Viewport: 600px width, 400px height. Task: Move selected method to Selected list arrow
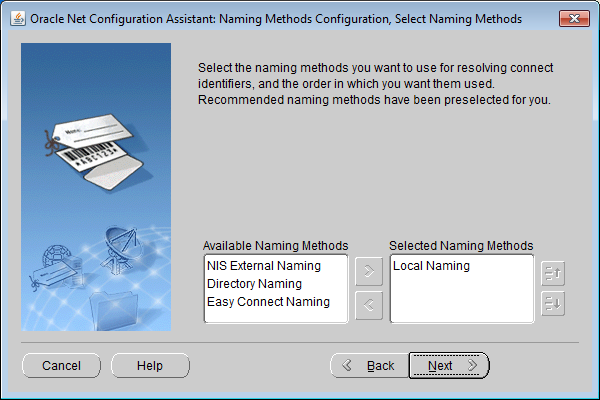pyautogui.click(x=368, y=271)
